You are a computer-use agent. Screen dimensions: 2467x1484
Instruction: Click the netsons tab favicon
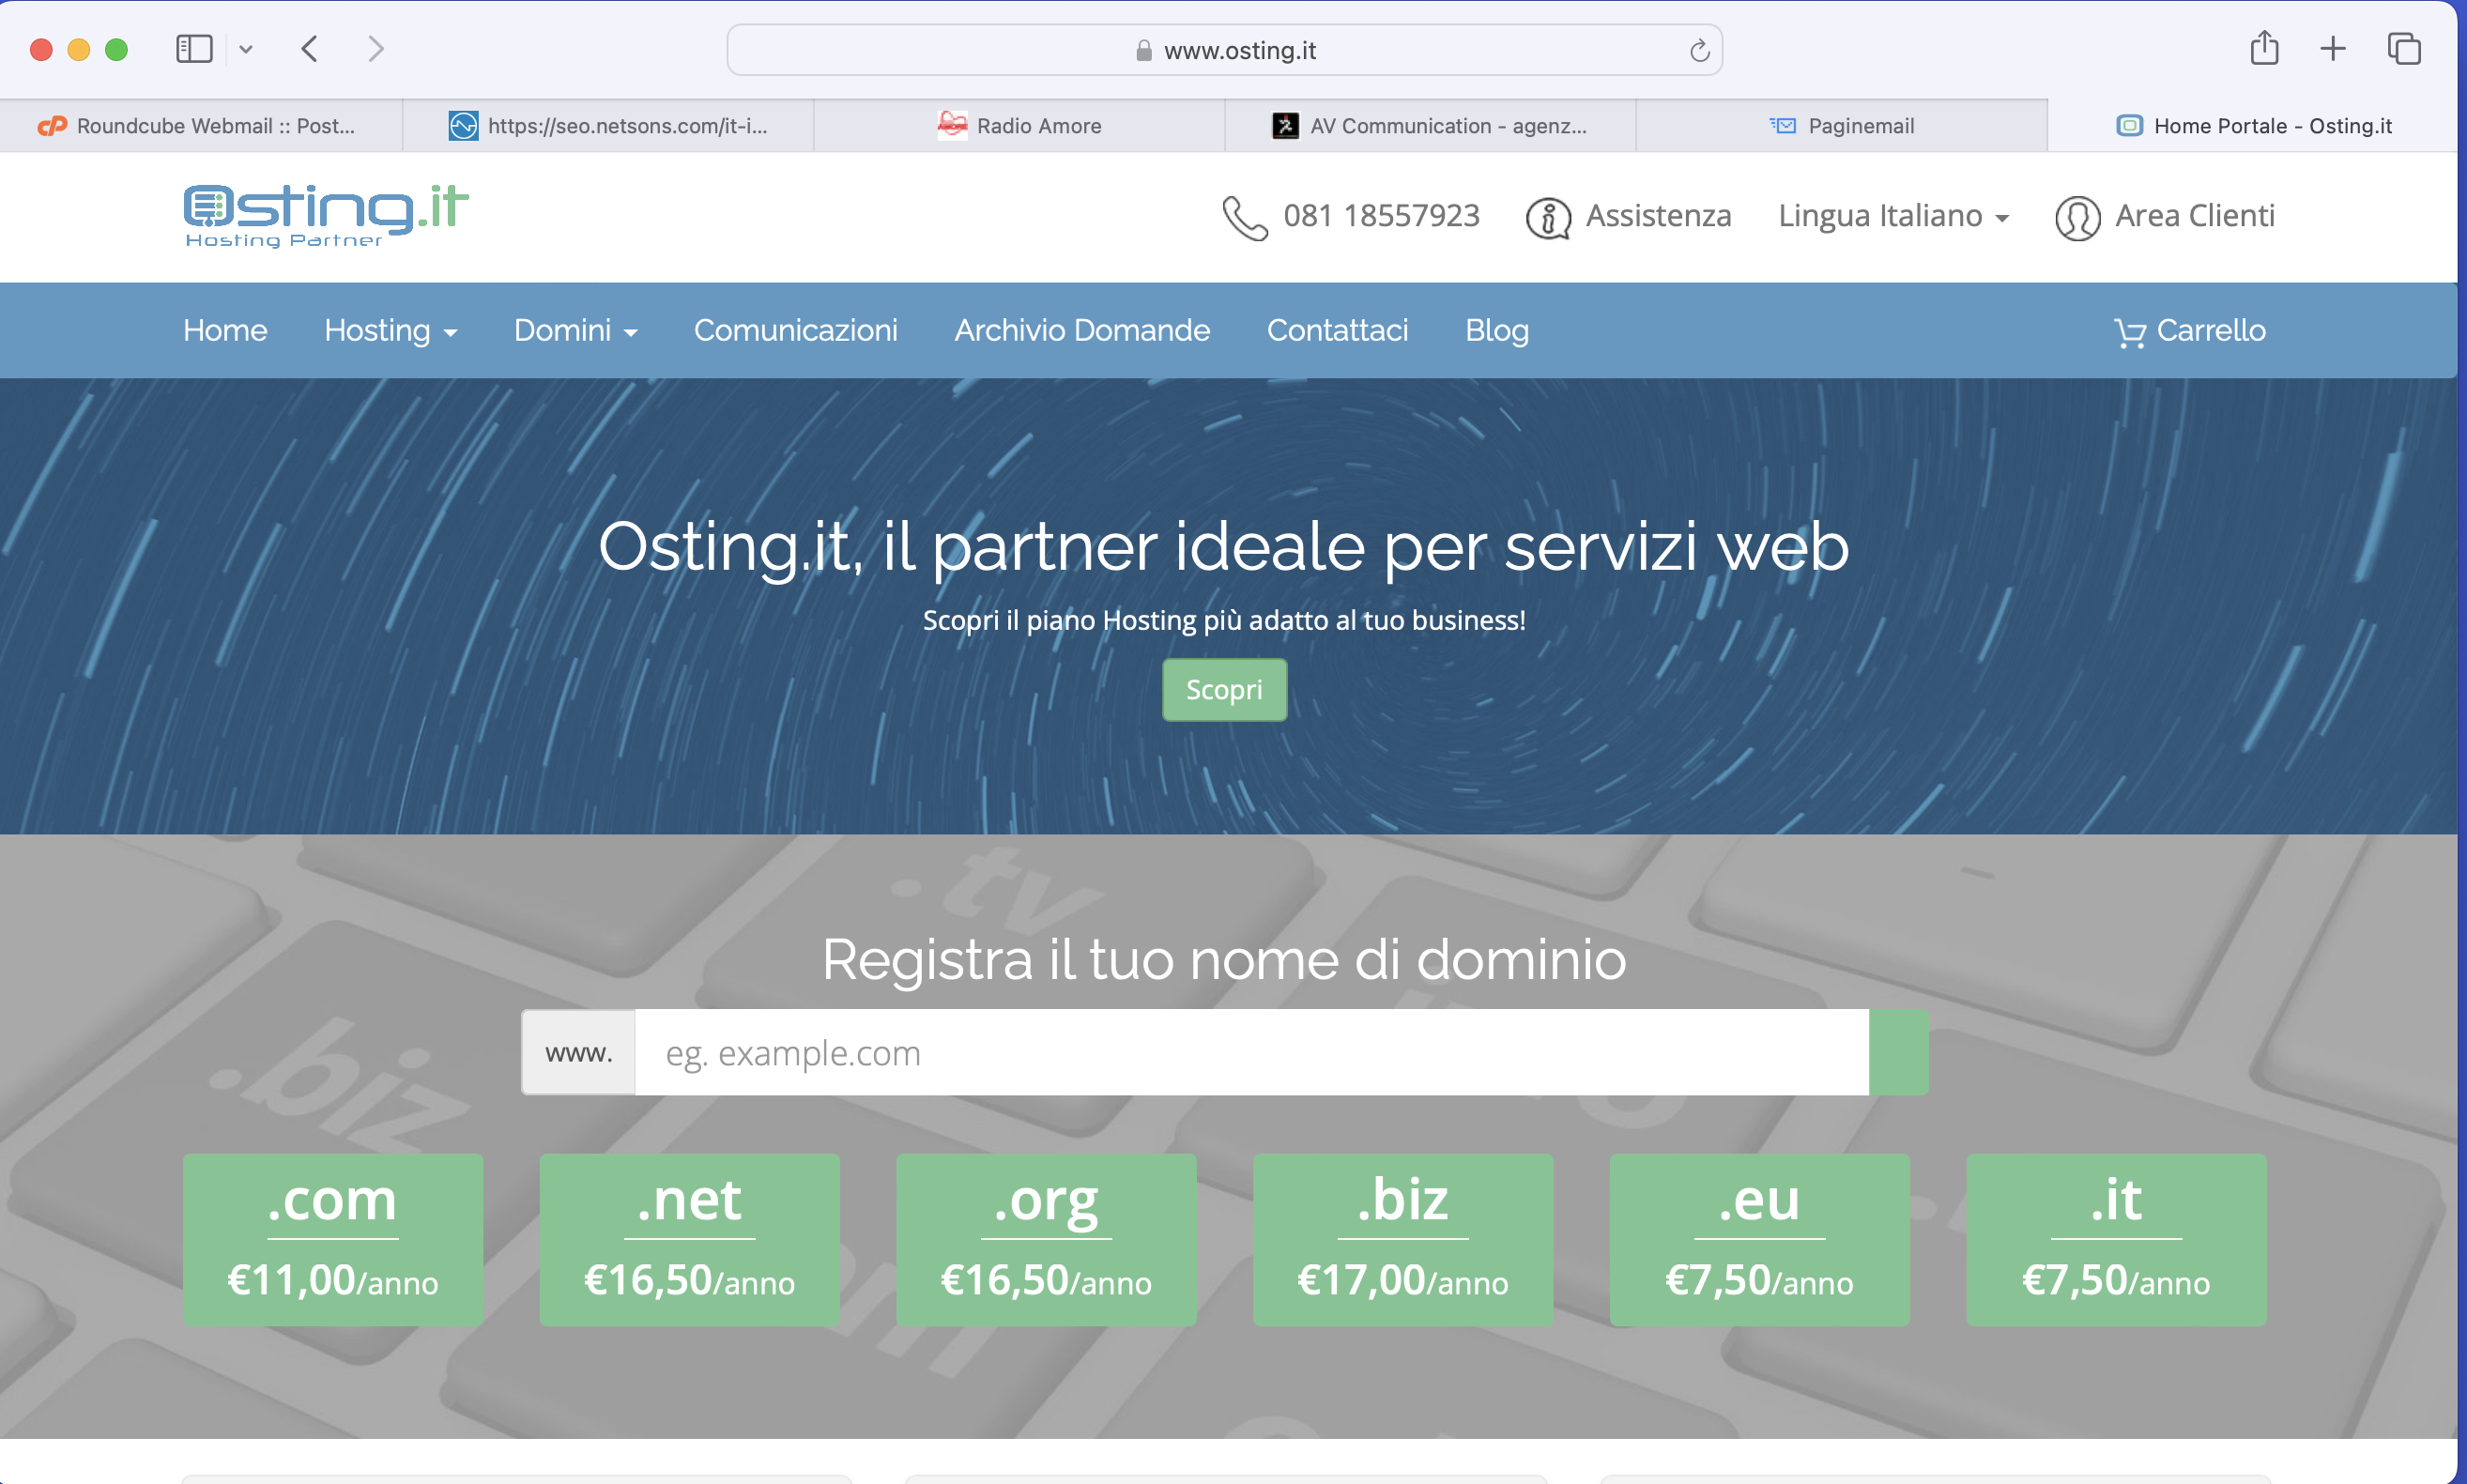pos(463,126)
